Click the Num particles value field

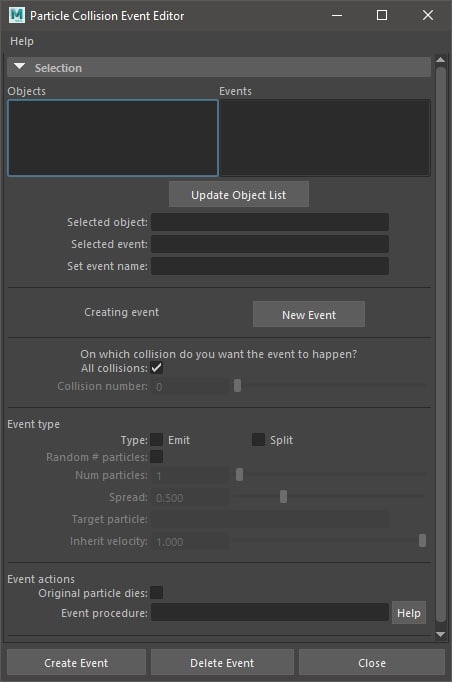click(190, 475)
